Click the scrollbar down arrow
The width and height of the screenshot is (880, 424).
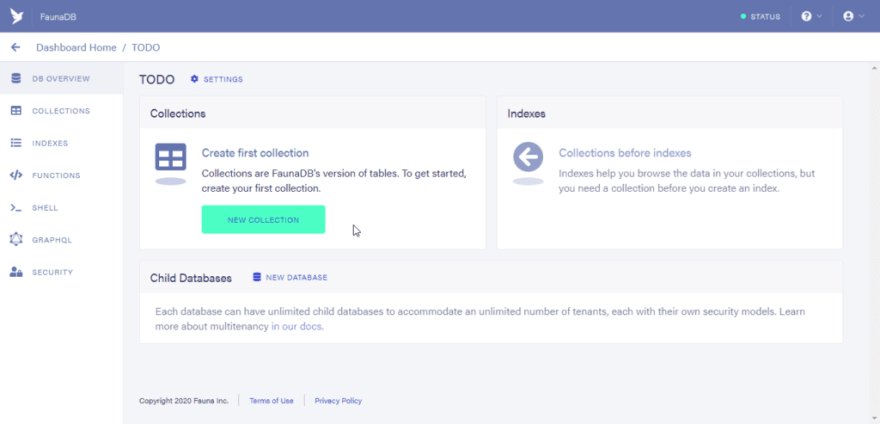pos(874,419)
